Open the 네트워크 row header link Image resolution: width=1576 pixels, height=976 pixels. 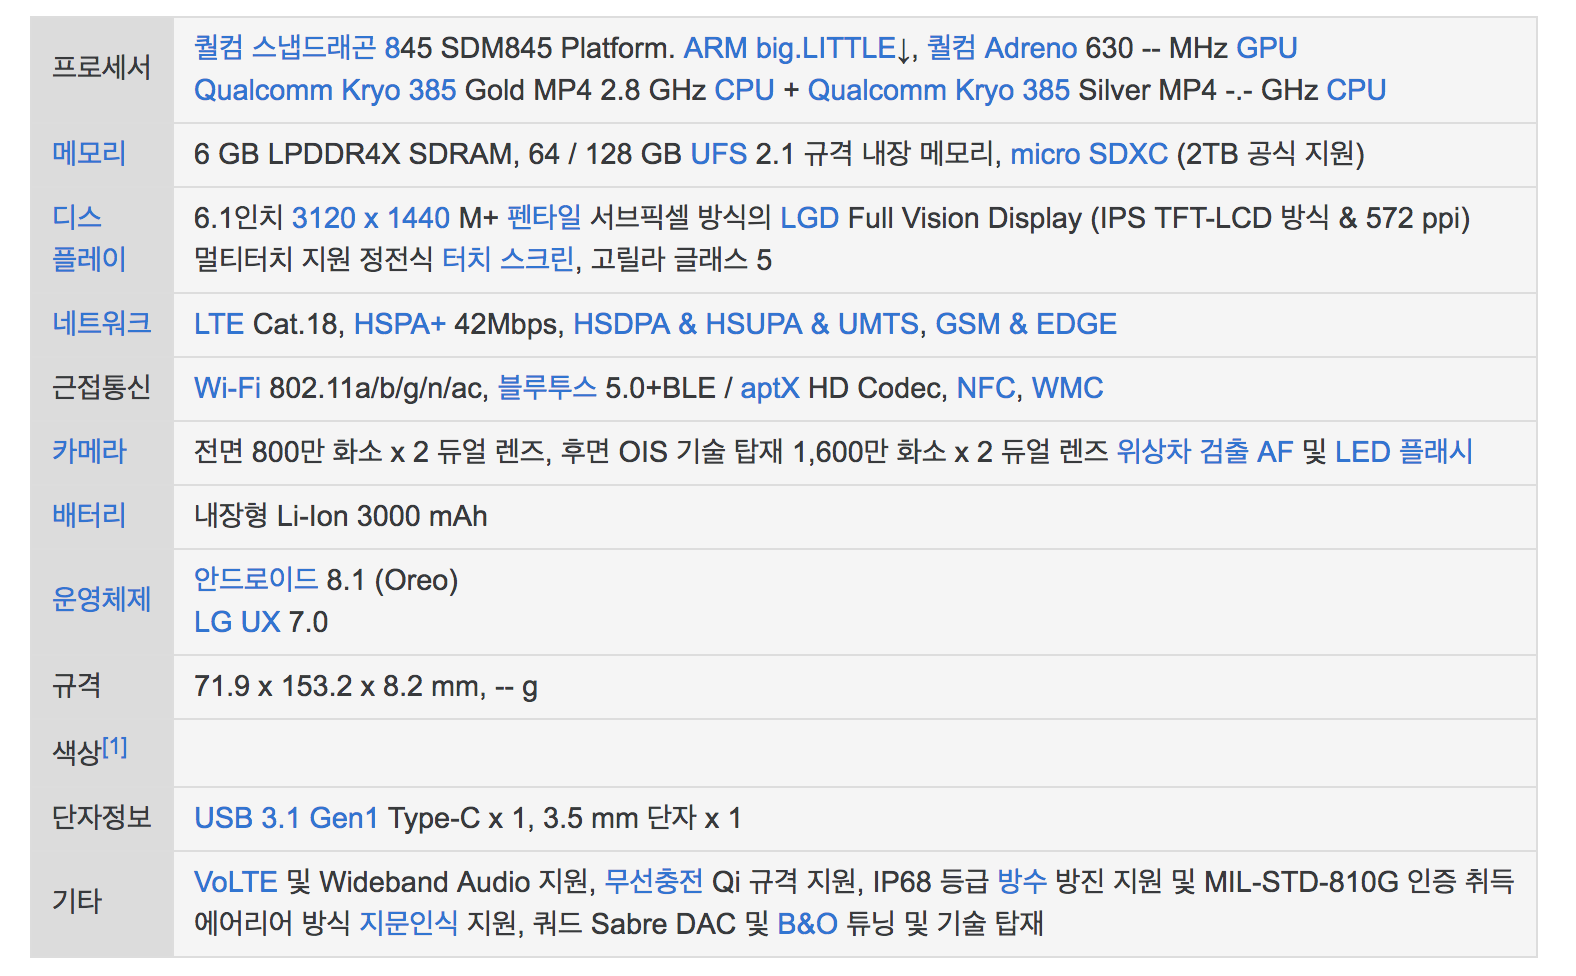click(101, 324)
